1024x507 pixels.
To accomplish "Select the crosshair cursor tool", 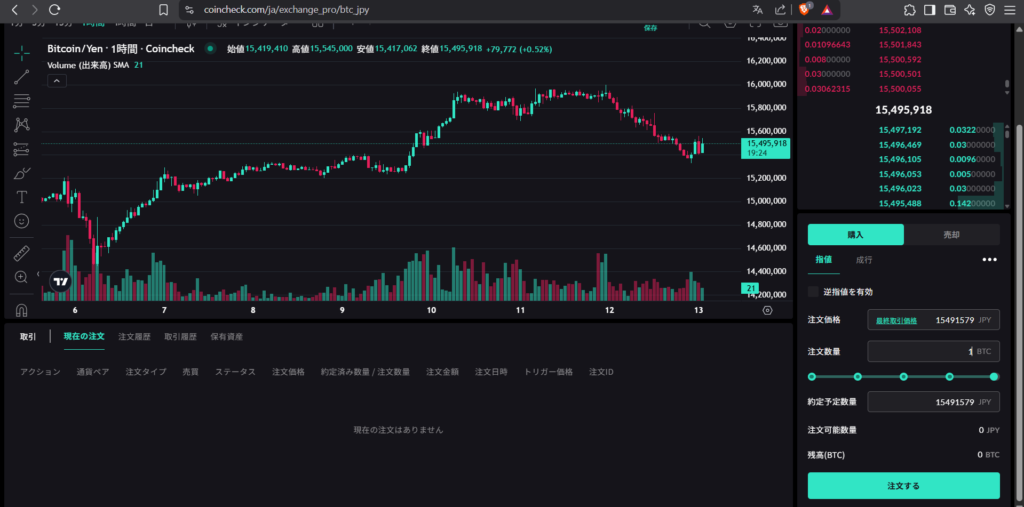I will click(x=22, y=53).
